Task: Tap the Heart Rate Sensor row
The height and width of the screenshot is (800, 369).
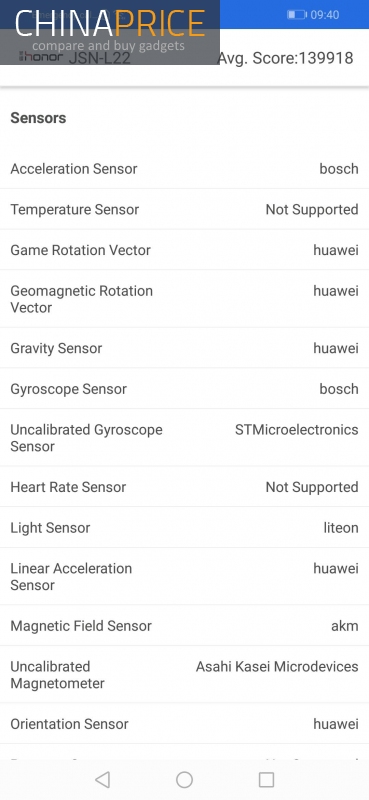Action: coord(184,487)
